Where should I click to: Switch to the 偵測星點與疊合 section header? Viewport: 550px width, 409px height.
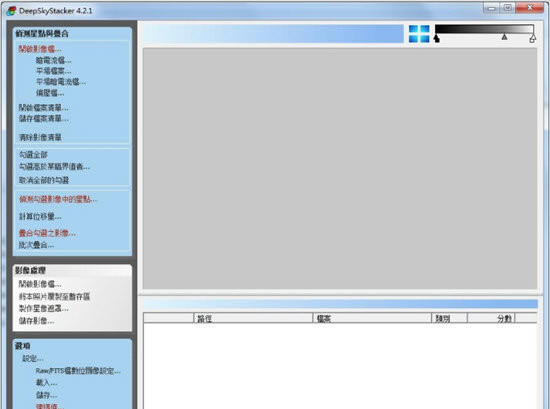click(42, 34)
